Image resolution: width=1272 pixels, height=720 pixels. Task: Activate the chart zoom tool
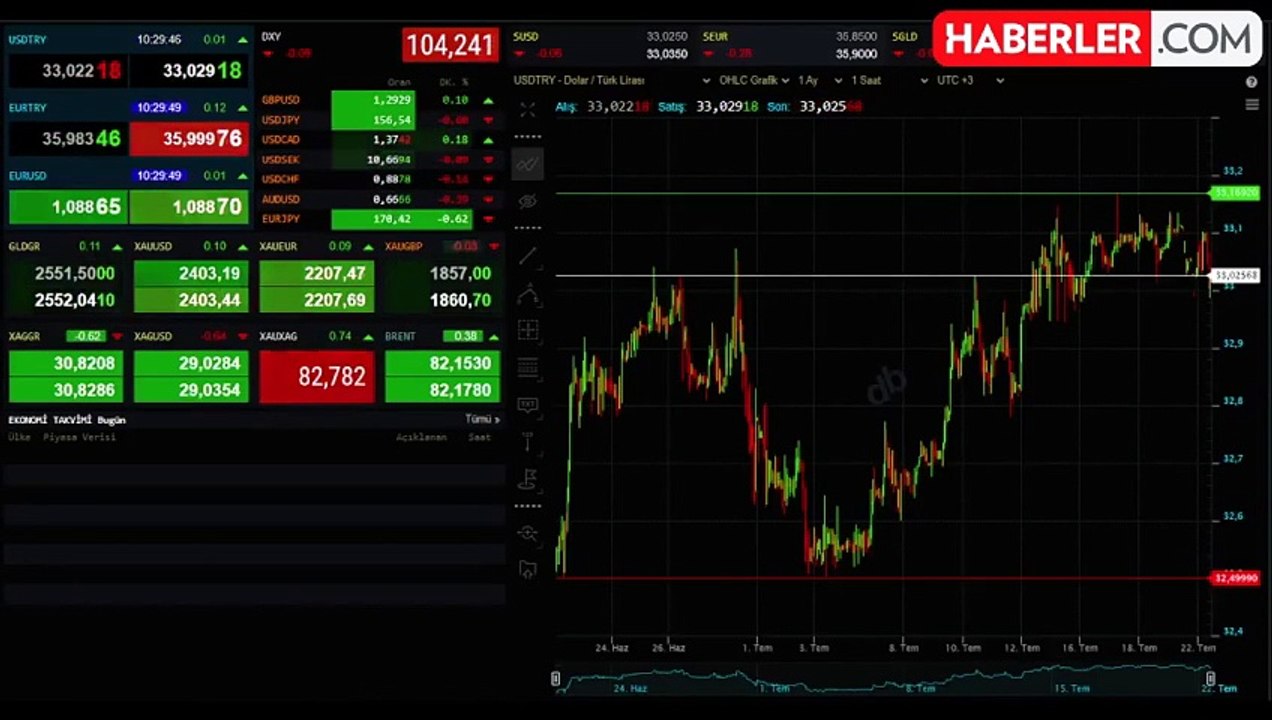coord(528,533)
